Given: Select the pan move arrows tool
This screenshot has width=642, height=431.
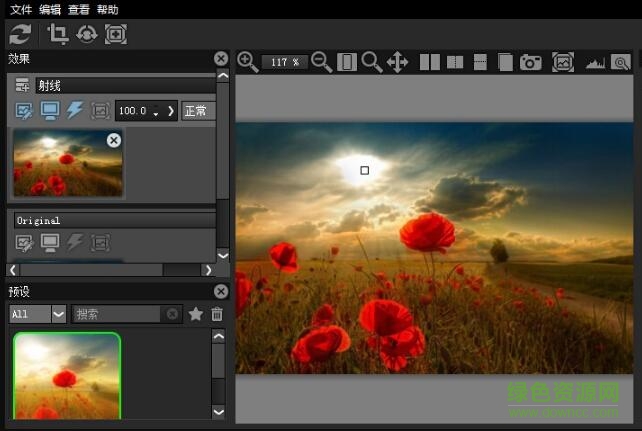Looking at the screenshot, I should (397, 62).
